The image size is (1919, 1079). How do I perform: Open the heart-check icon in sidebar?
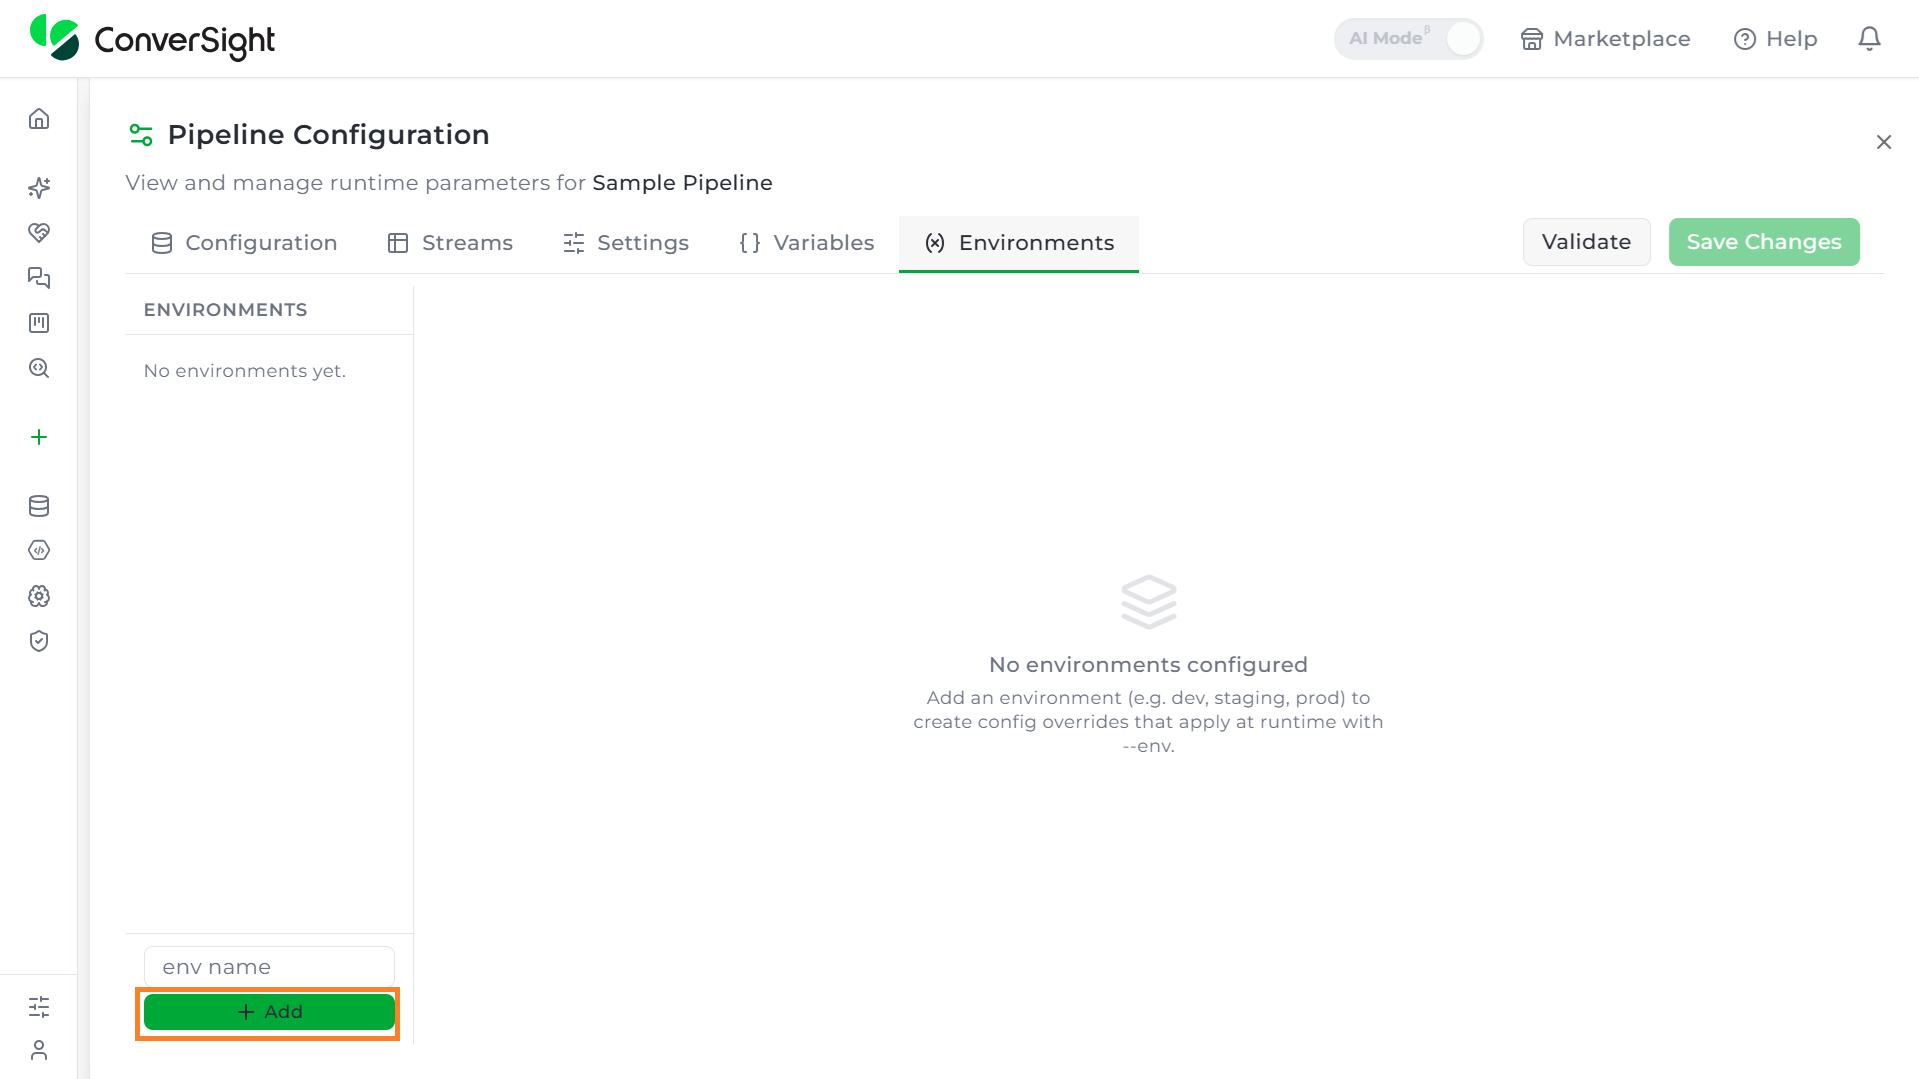39,233
